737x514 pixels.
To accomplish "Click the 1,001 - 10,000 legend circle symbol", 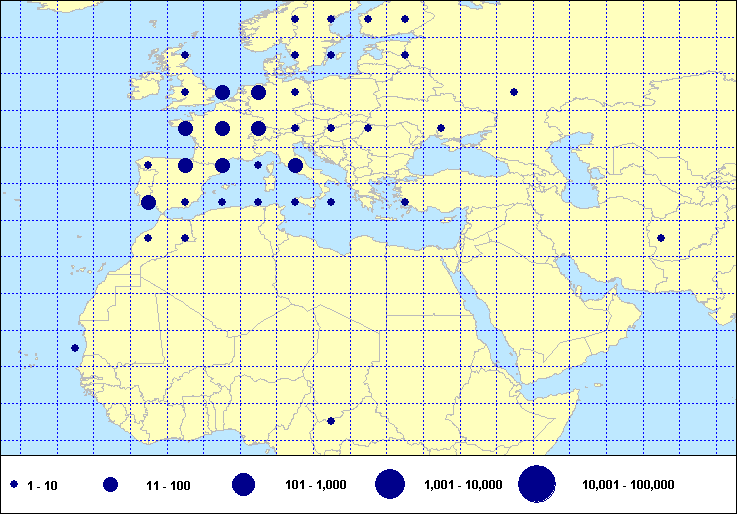I will (x=390, y=484).
